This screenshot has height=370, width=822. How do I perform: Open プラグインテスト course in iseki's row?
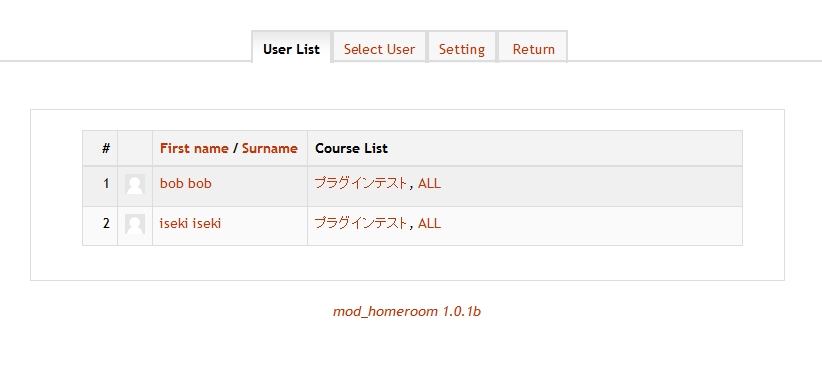click(x=360, y=223)
